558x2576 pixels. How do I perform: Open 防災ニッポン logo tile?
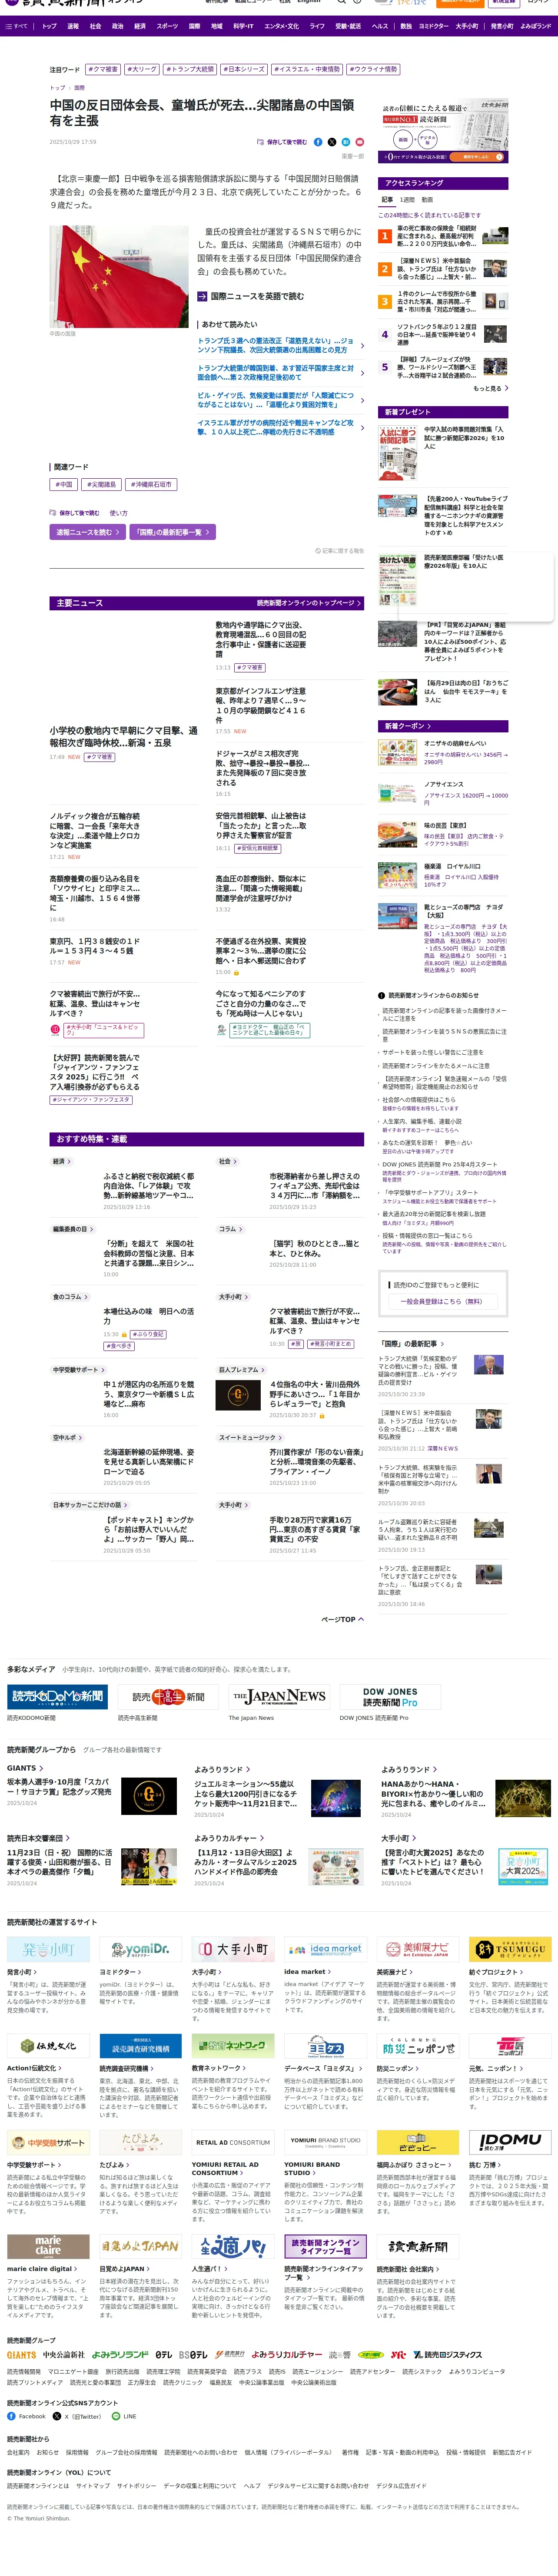[x=418, y=2045]
